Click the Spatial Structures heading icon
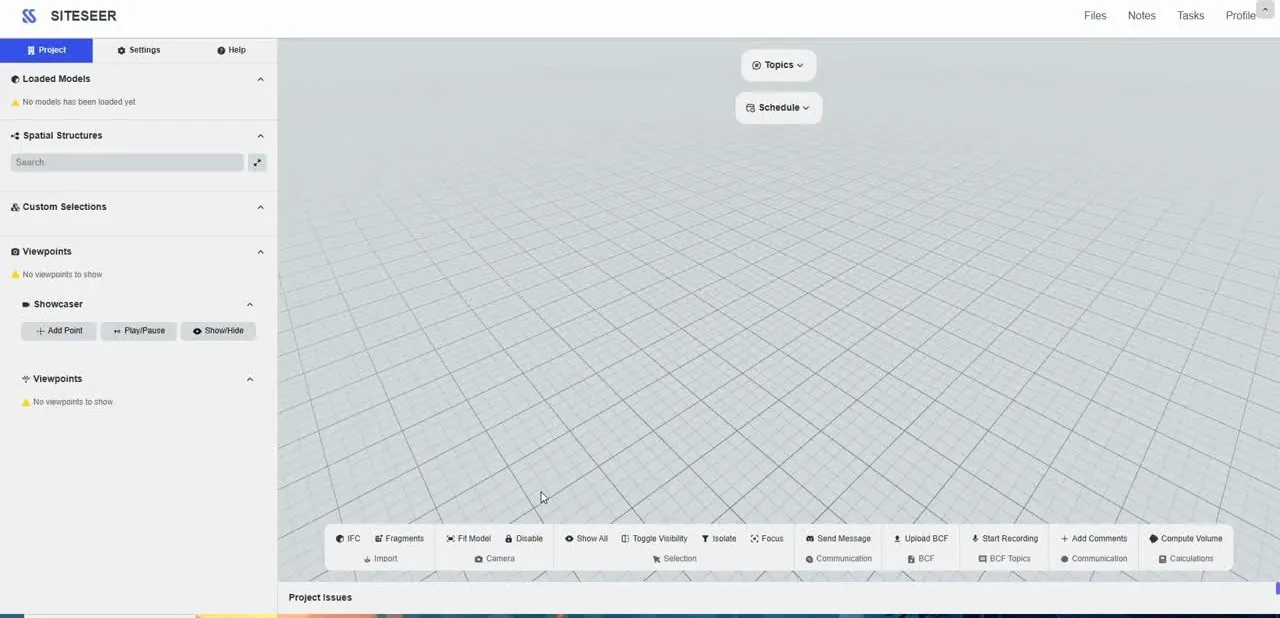Image resolution: width=1280 pixels, height=618 pixels. 15,136
